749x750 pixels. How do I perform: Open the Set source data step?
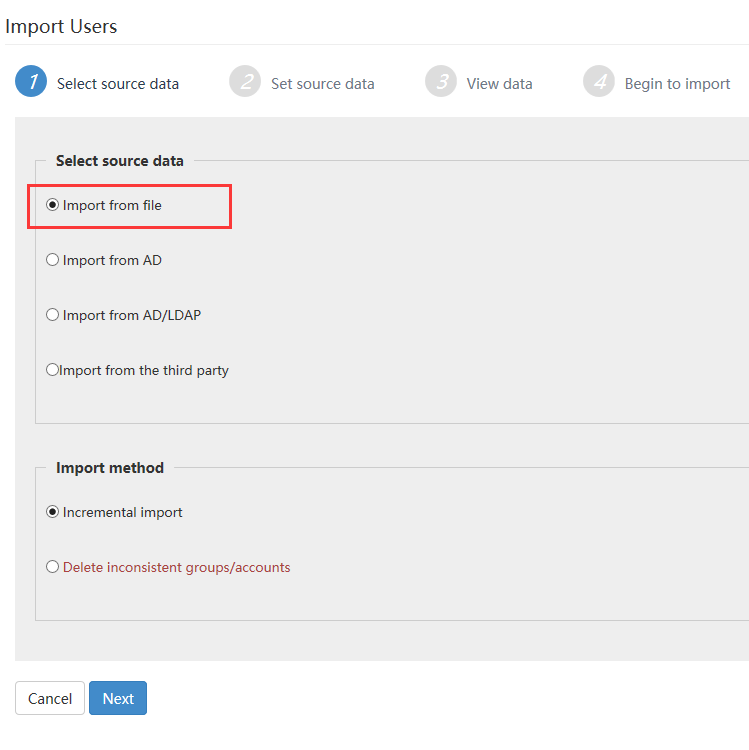tap(322, 84)
